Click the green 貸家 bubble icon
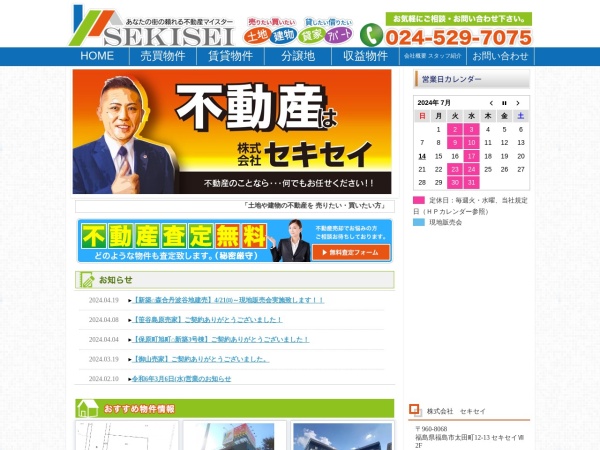The width and height of the screenshot is (600, 450). (311, 36)
